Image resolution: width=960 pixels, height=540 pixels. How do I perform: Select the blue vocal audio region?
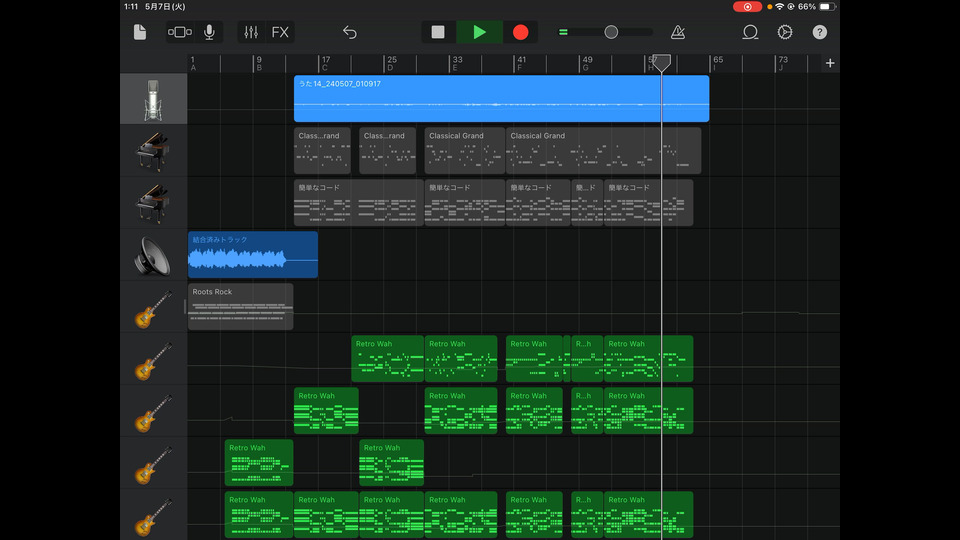[500, 99]
